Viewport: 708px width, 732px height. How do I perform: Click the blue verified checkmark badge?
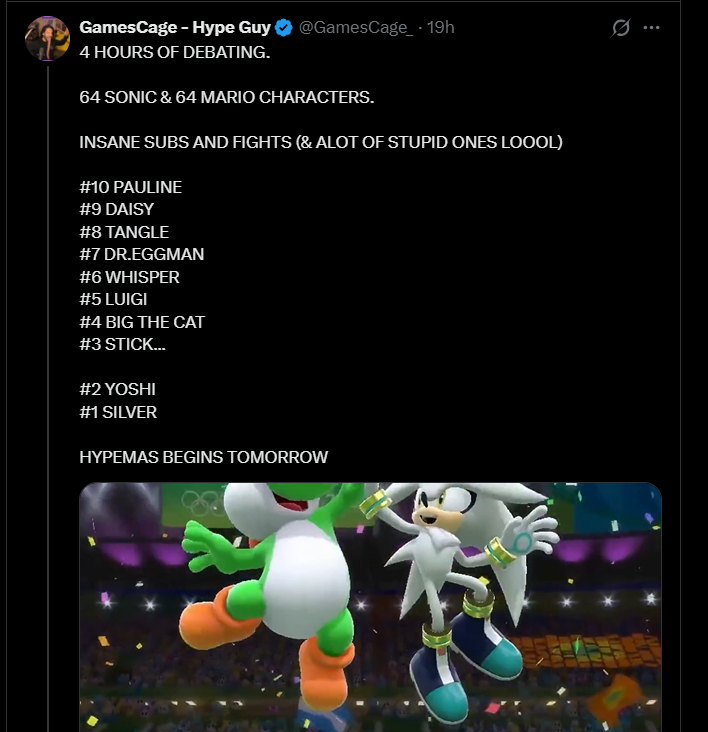tap(283, 28)
